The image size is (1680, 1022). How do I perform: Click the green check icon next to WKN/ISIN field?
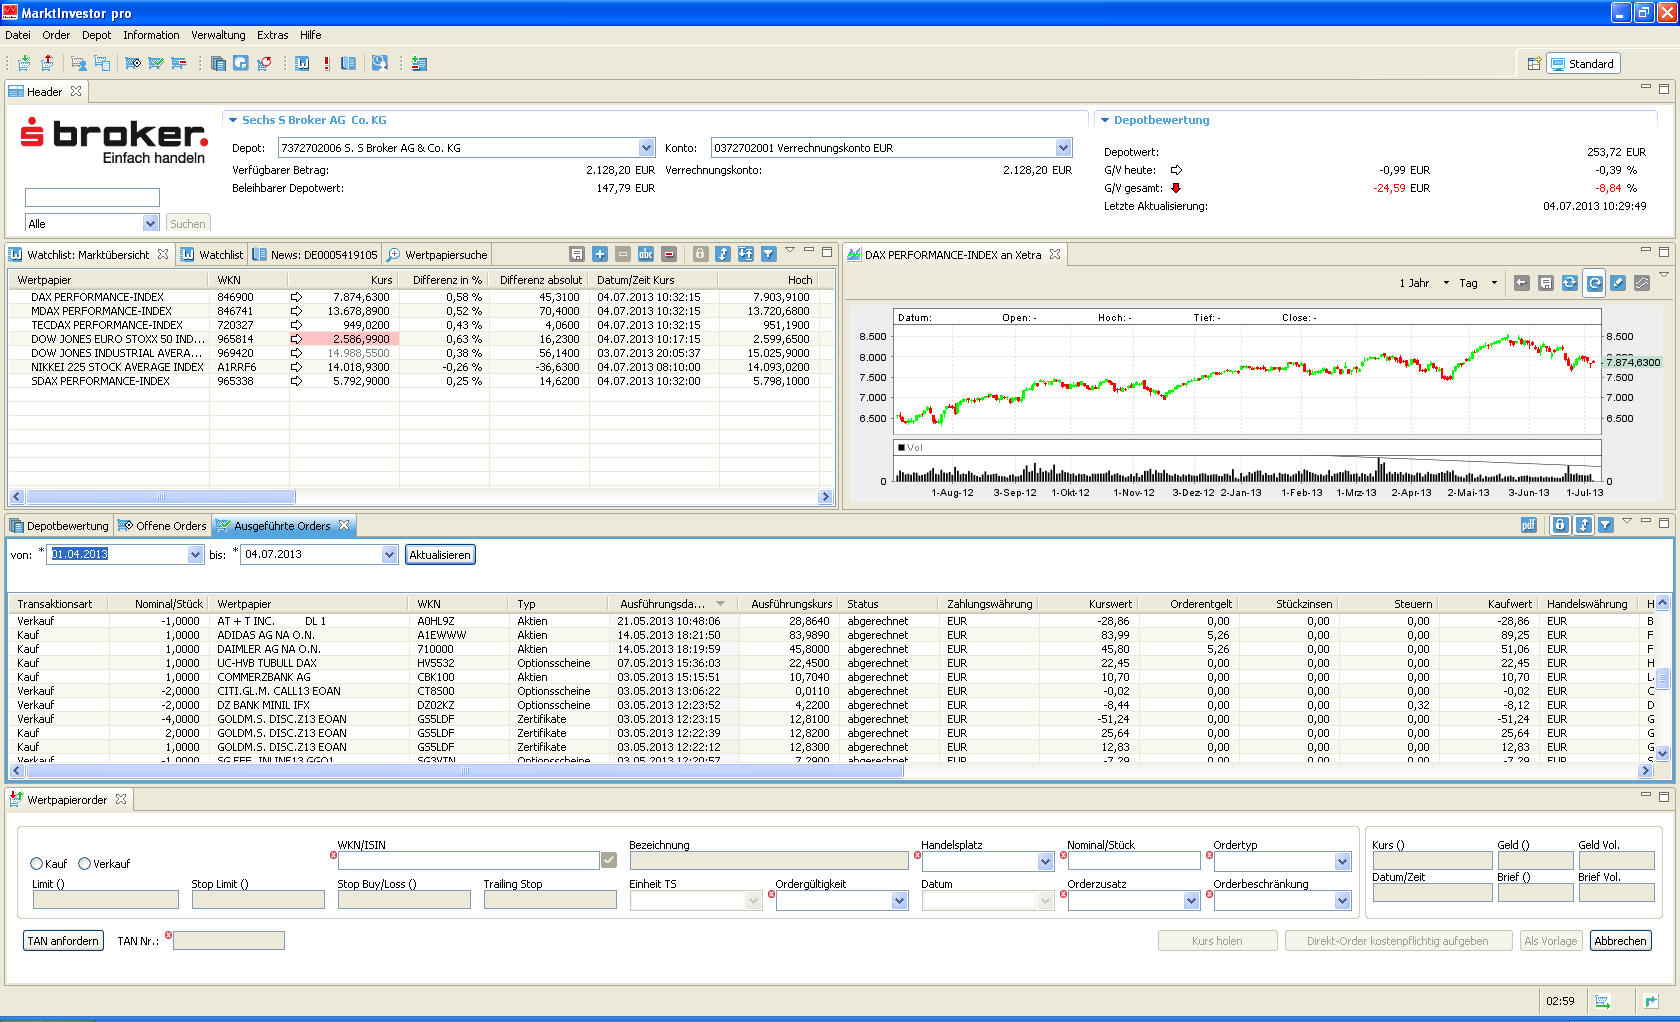(x=609, y=860)
